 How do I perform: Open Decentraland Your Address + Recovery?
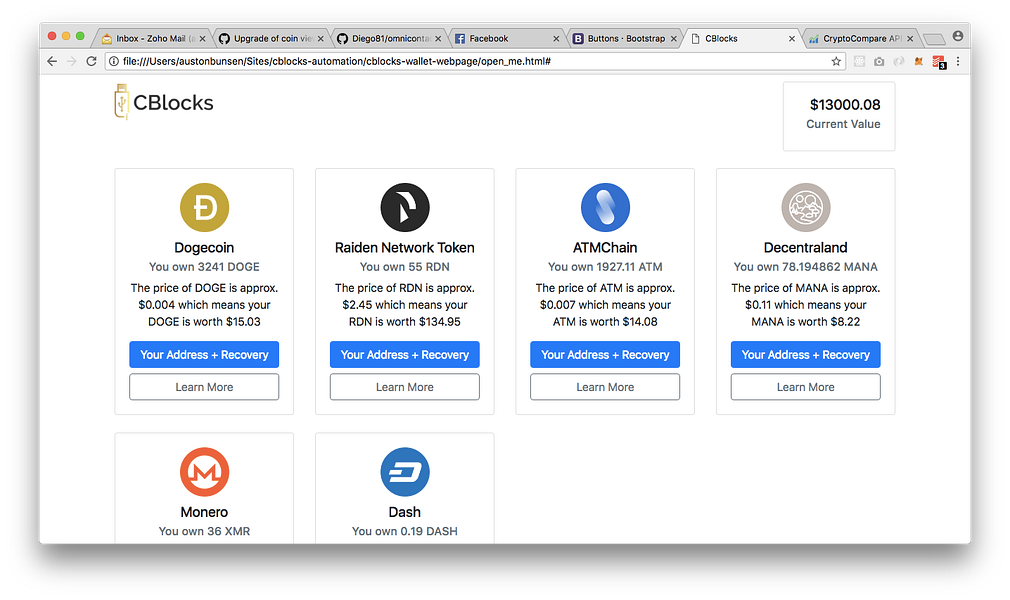pos(805,354)
